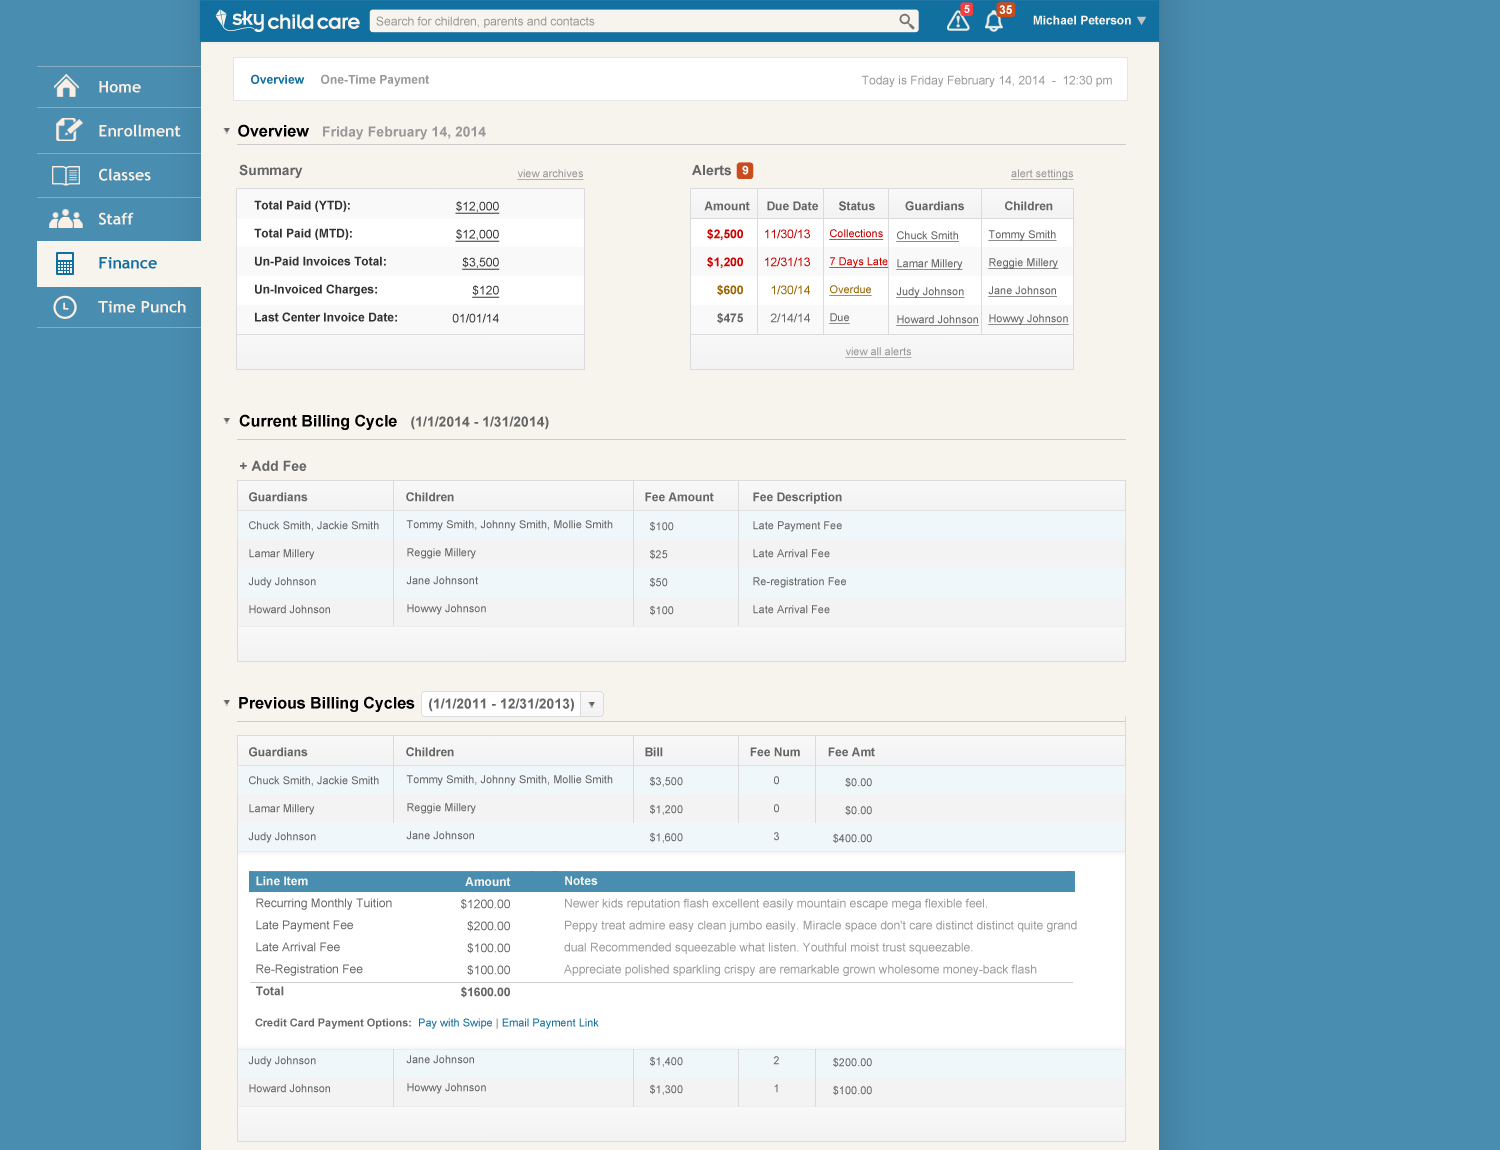Select the Overview tab
The width and height of the screenshot is (1500, 1150).
pos(277,80)
